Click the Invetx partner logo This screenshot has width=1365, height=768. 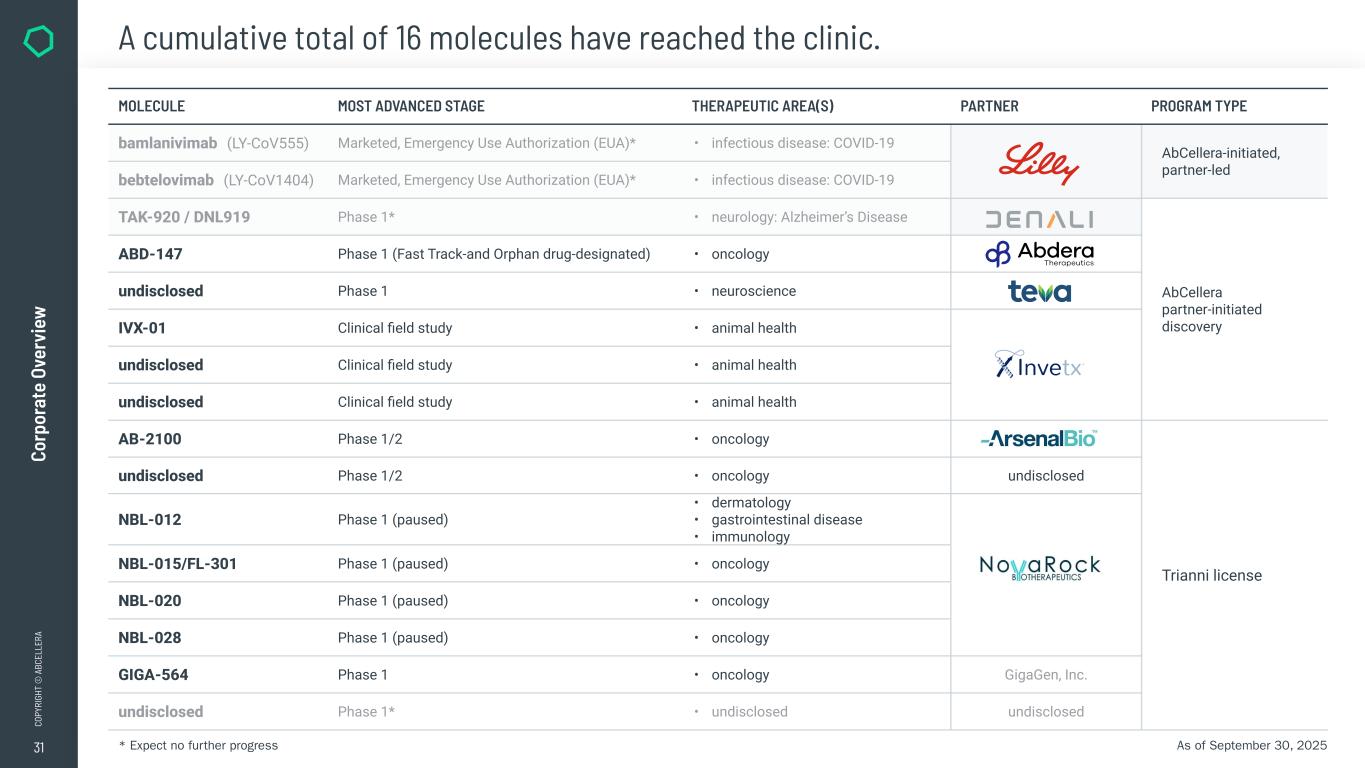(x=1039, y=365)
